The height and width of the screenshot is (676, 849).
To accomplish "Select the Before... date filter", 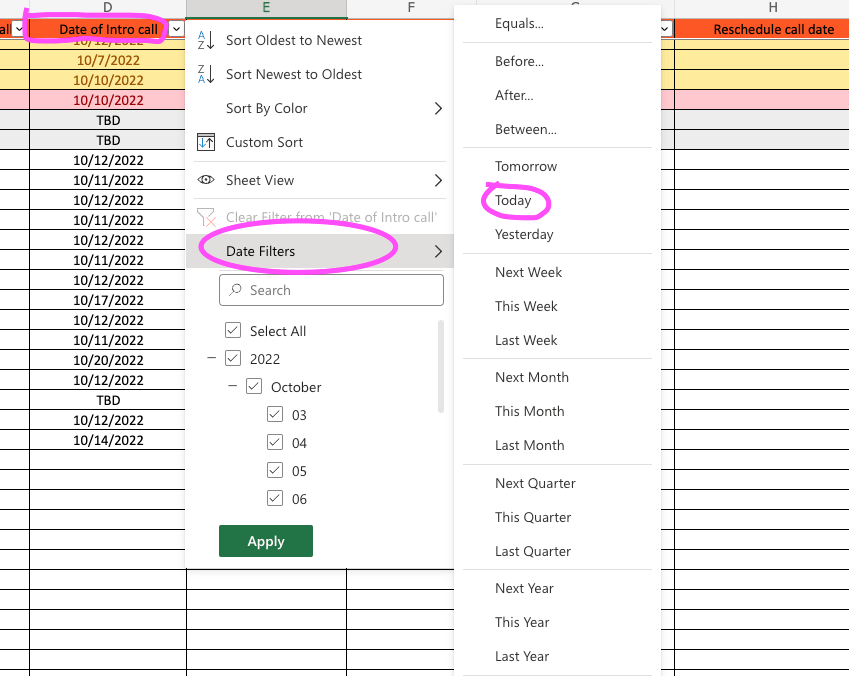I will tap(558, 61).
